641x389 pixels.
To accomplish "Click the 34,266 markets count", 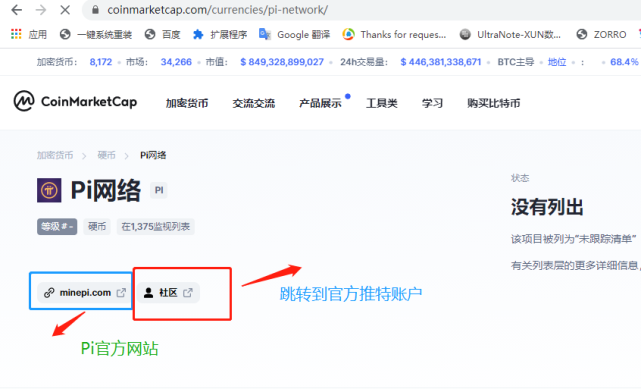I will pyautogui.click(x=176, y=62).
